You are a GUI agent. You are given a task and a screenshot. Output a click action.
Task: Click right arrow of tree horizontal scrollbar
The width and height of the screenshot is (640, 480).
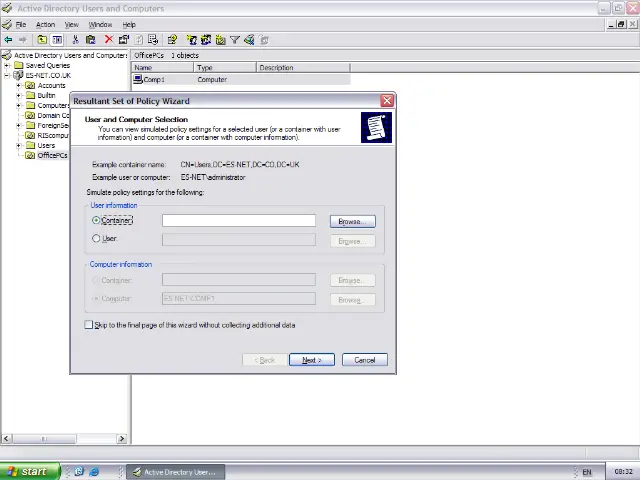[x=122, y=438]
